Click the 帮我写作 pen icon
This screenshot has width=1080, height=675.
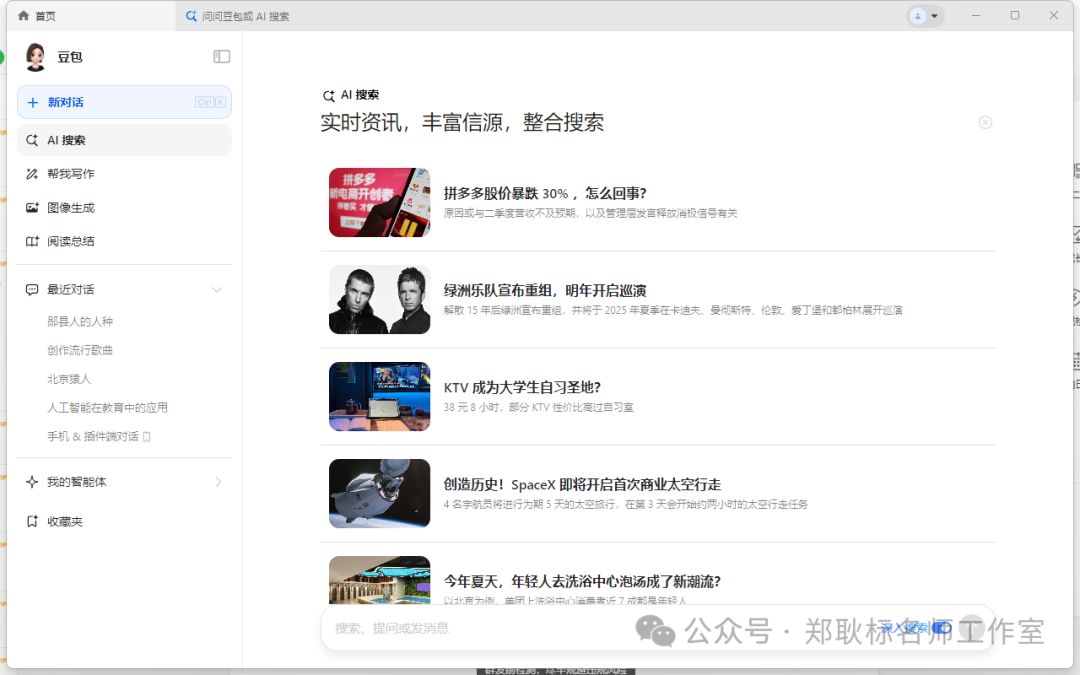coord(32,174)
